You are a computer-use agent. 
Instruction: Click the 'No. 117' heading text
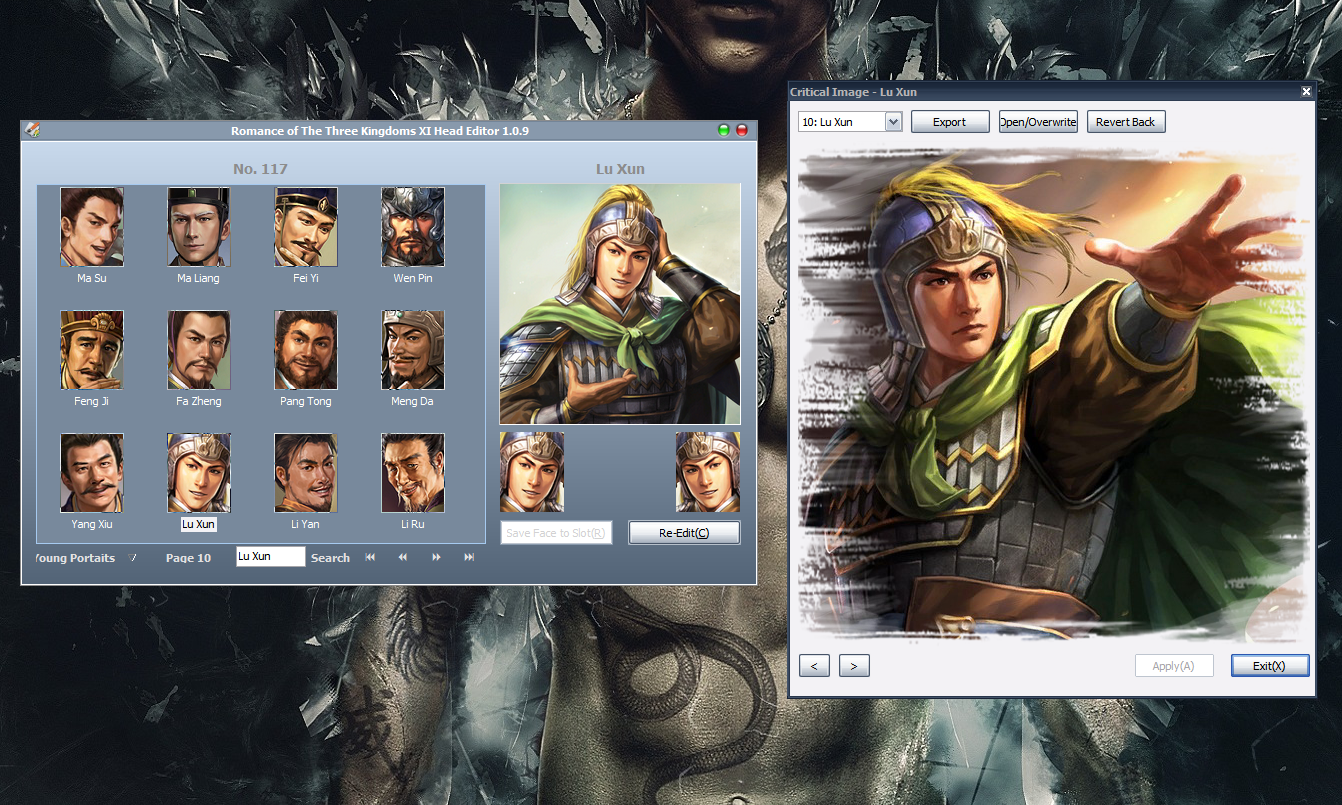pyautogui.click(x=260, y=169)
